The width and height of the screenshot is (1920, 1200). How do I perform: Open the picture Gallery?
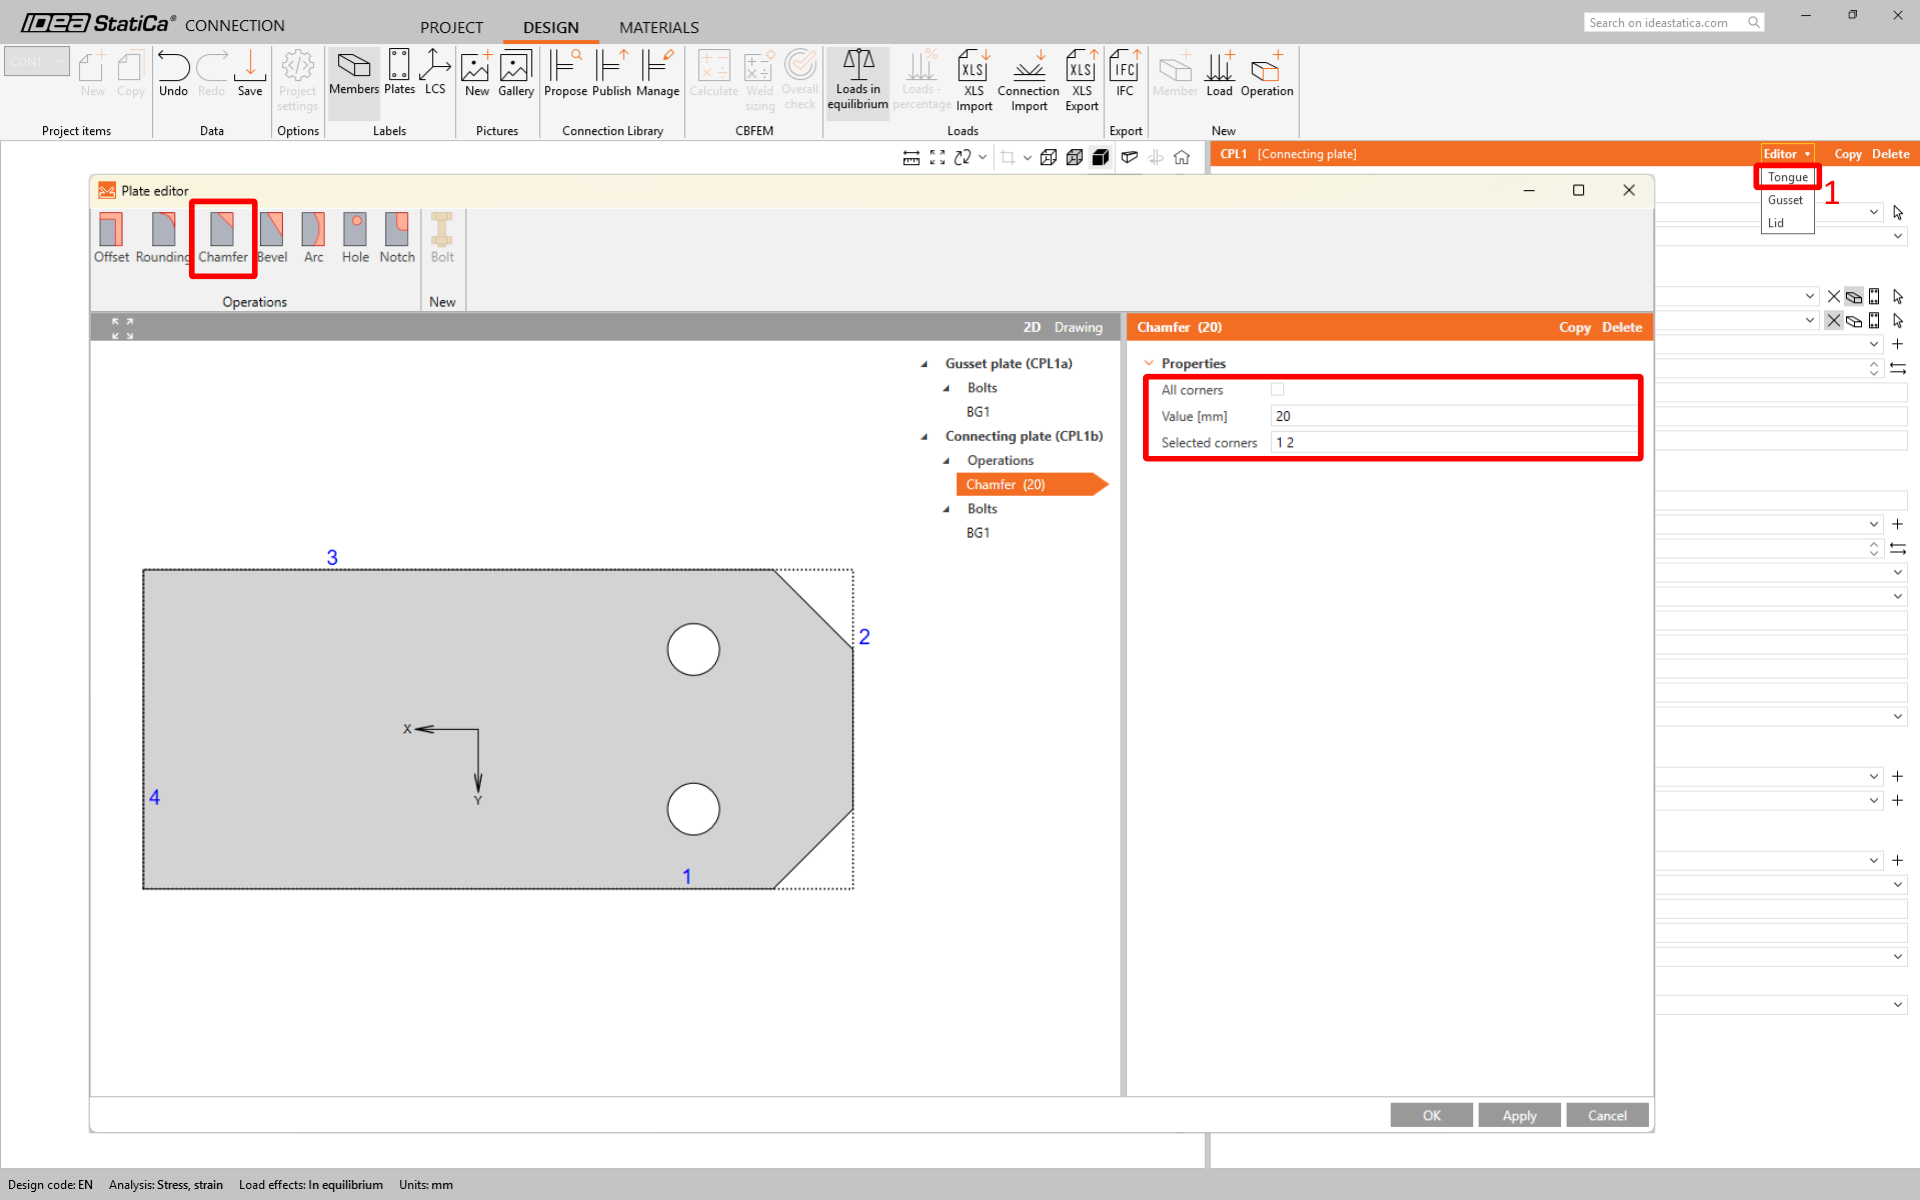coord(516,74)
